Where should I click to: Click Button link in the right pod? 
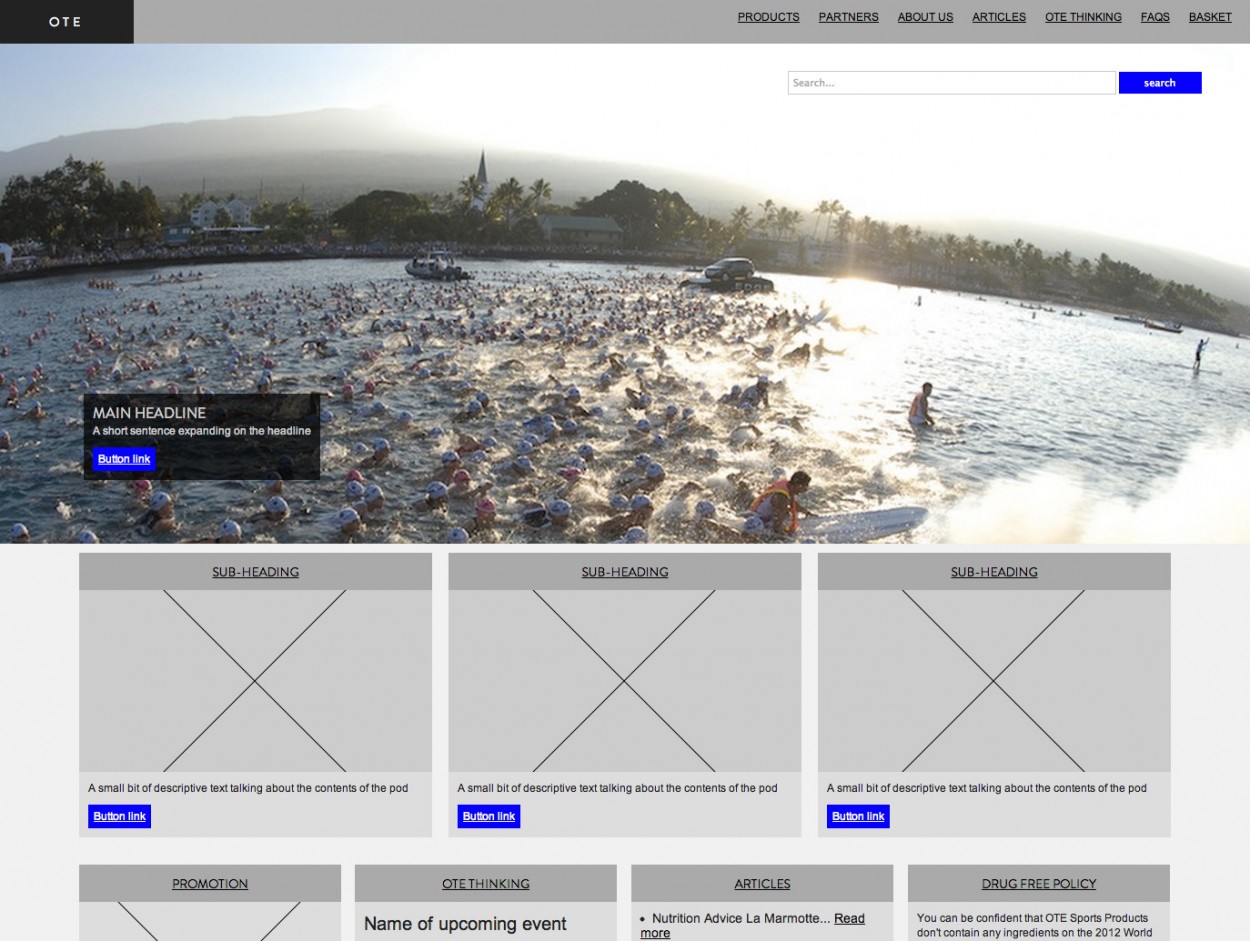tap(858, 816)
